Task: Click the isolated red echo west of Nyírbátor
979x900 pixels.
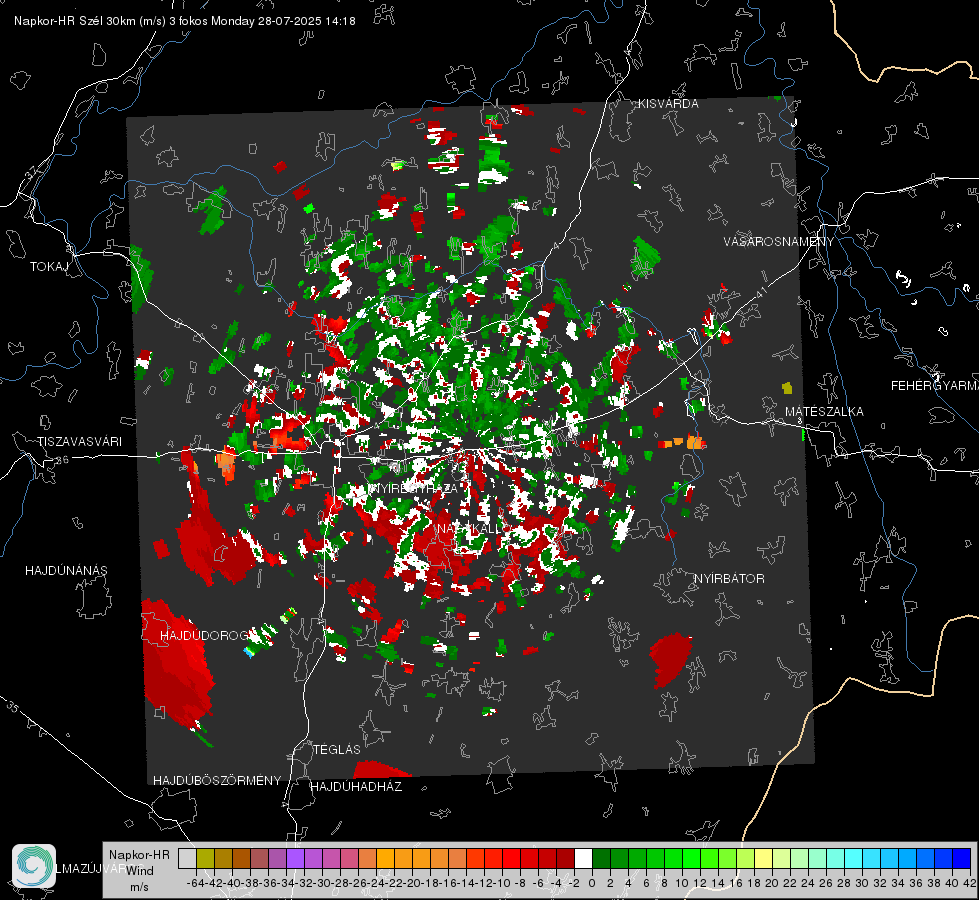Action: 671,660
